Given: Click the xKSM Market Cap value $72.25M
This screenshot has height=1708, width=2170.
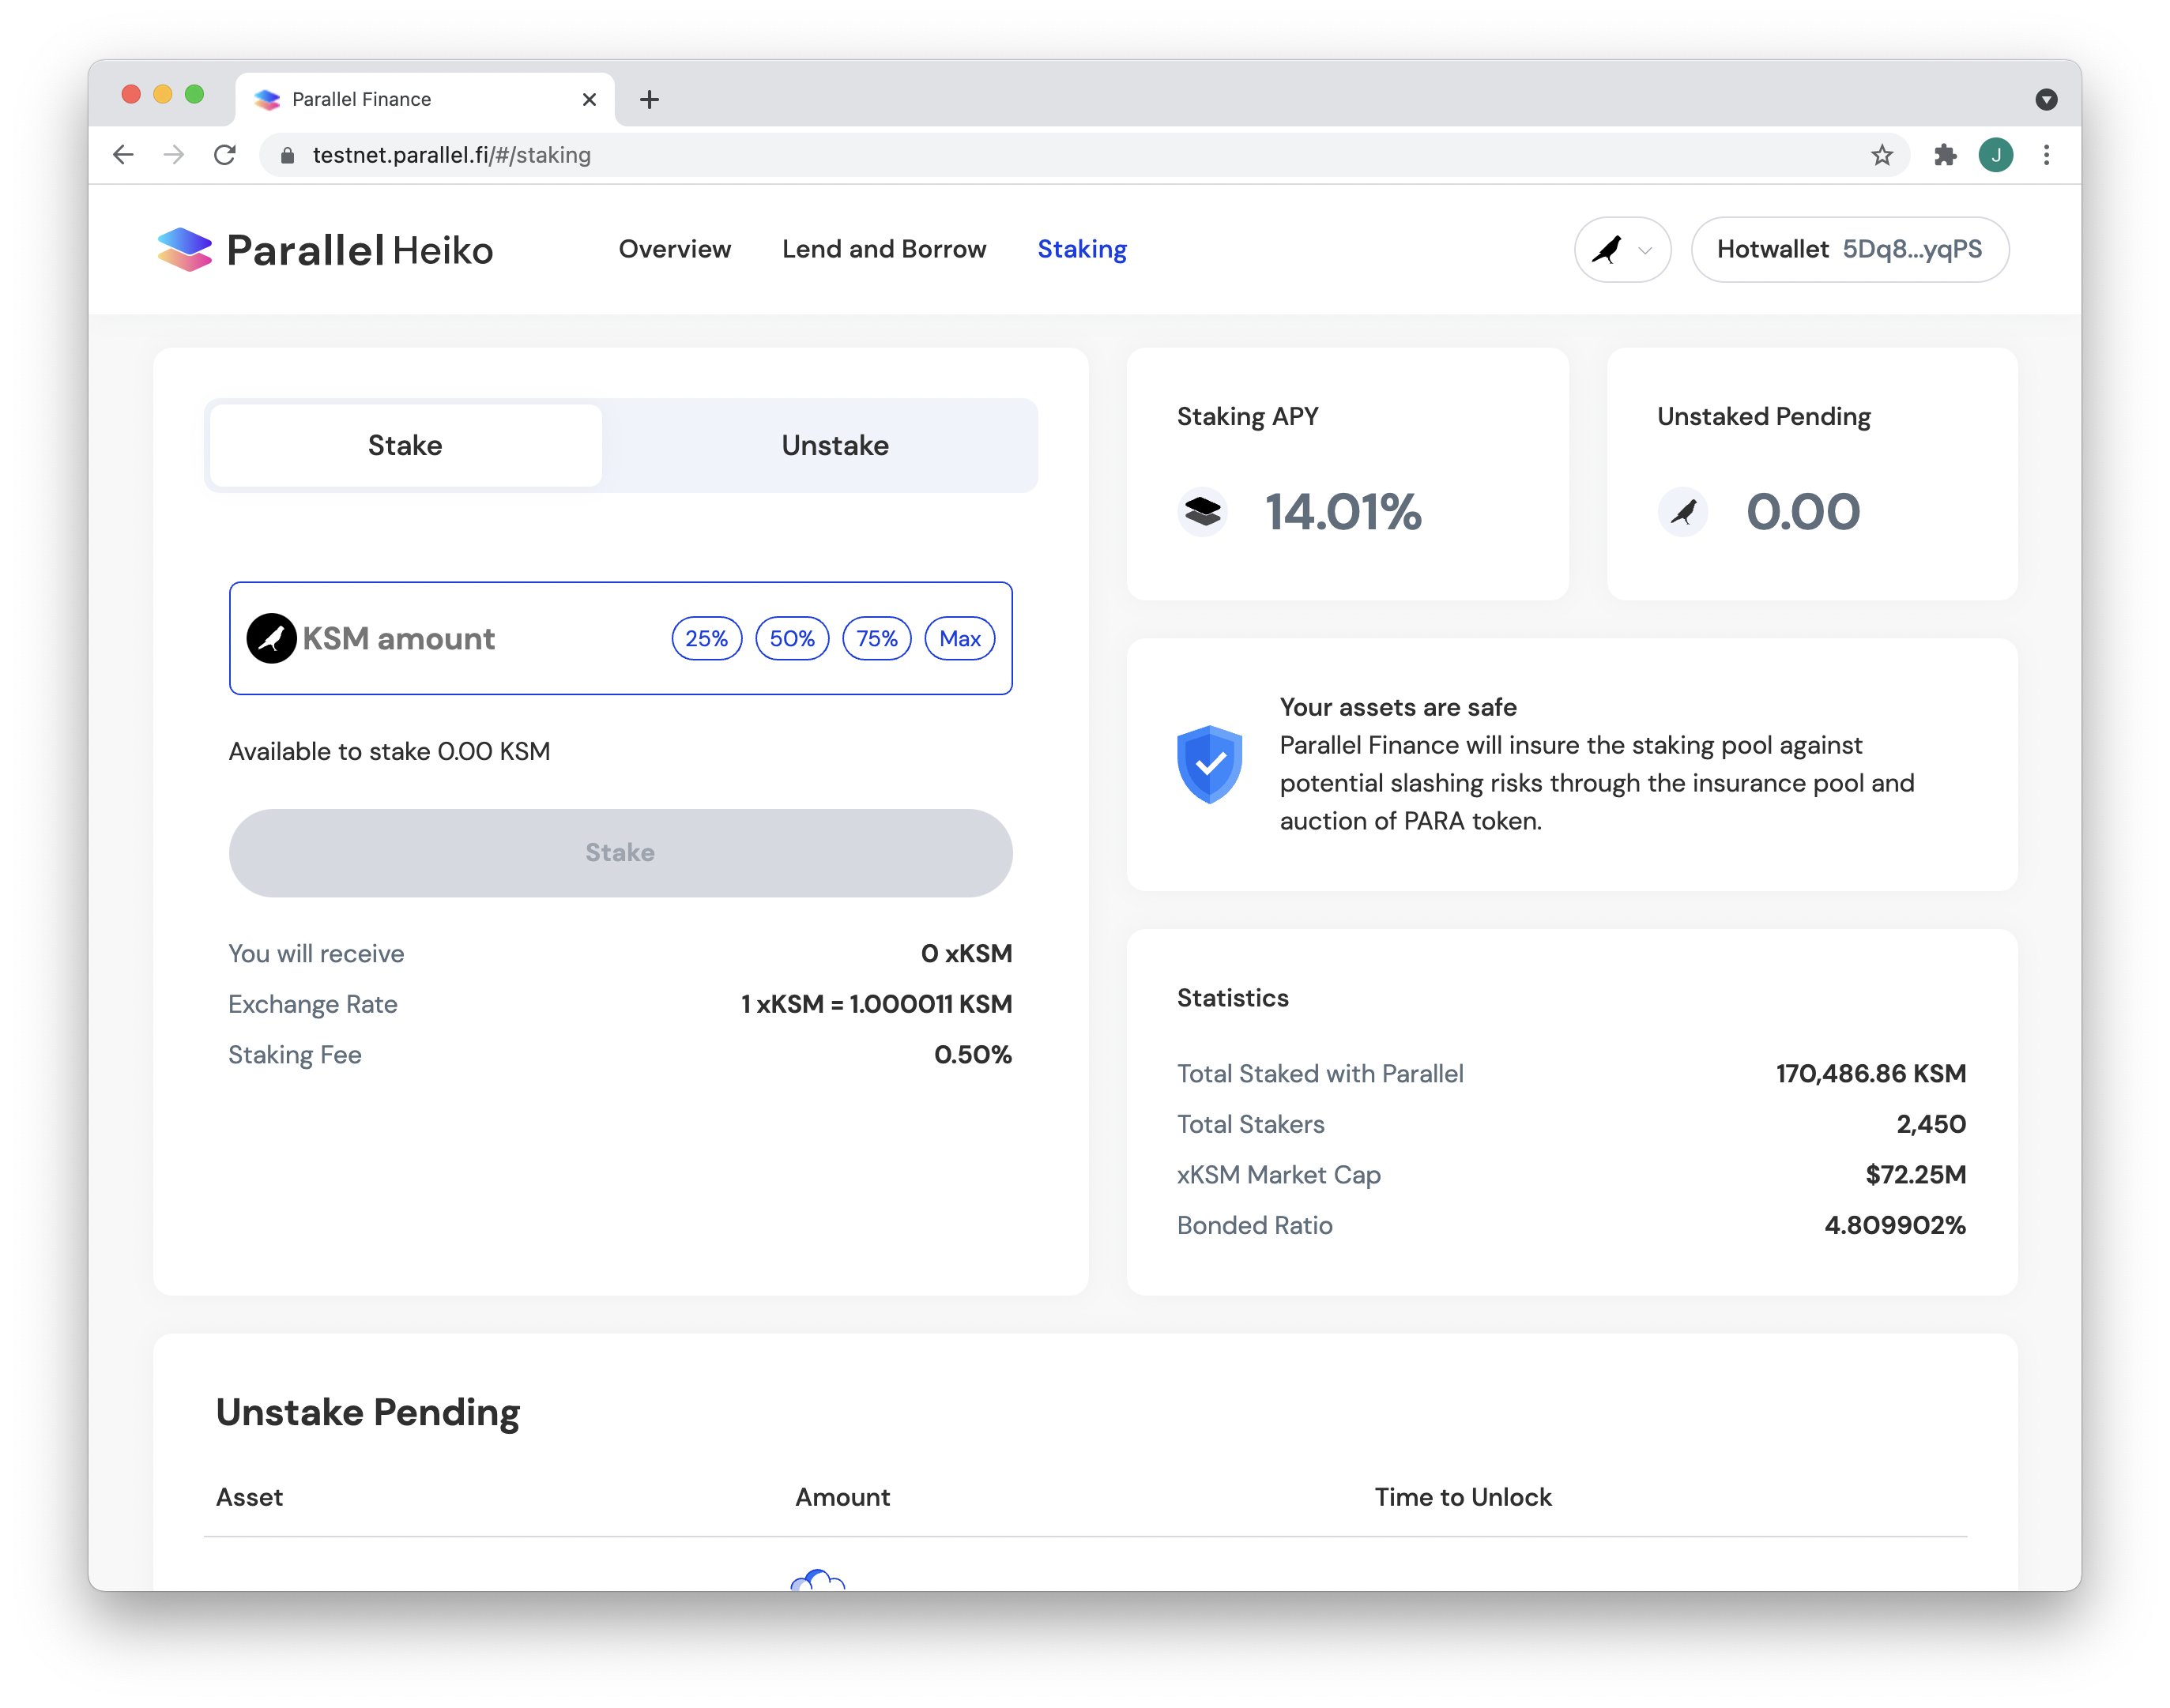Looking at the screenshot, I should [1916, 1174].
